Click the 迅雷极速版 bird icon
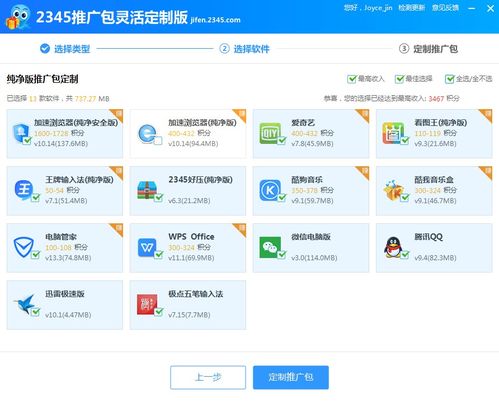 click(x=24, y=304)
